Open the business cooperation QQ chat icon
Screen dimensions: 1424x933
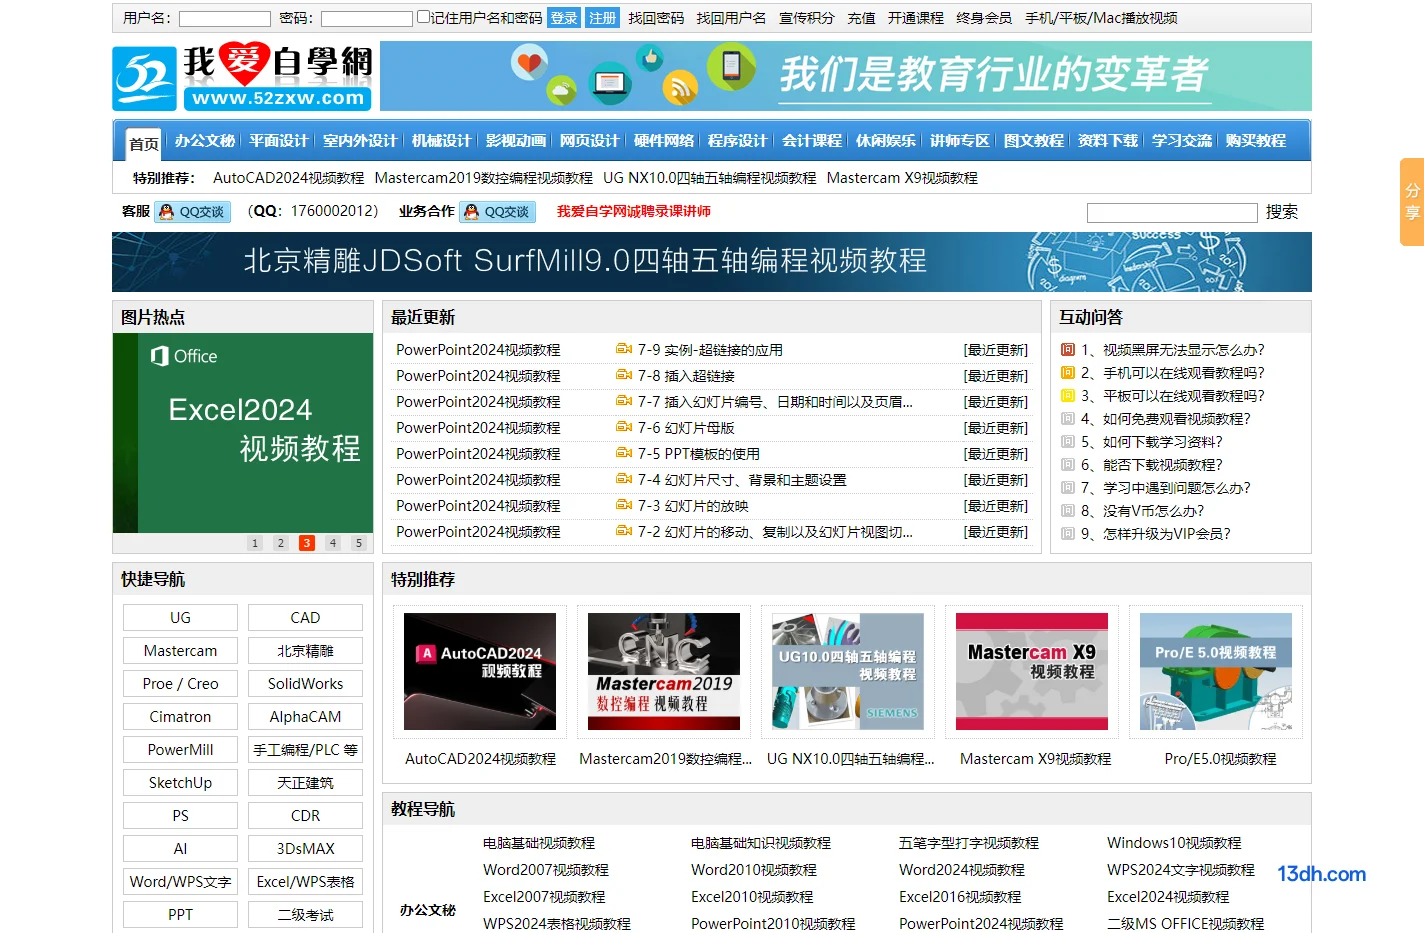pyautogui.click(x=497, y=212)
